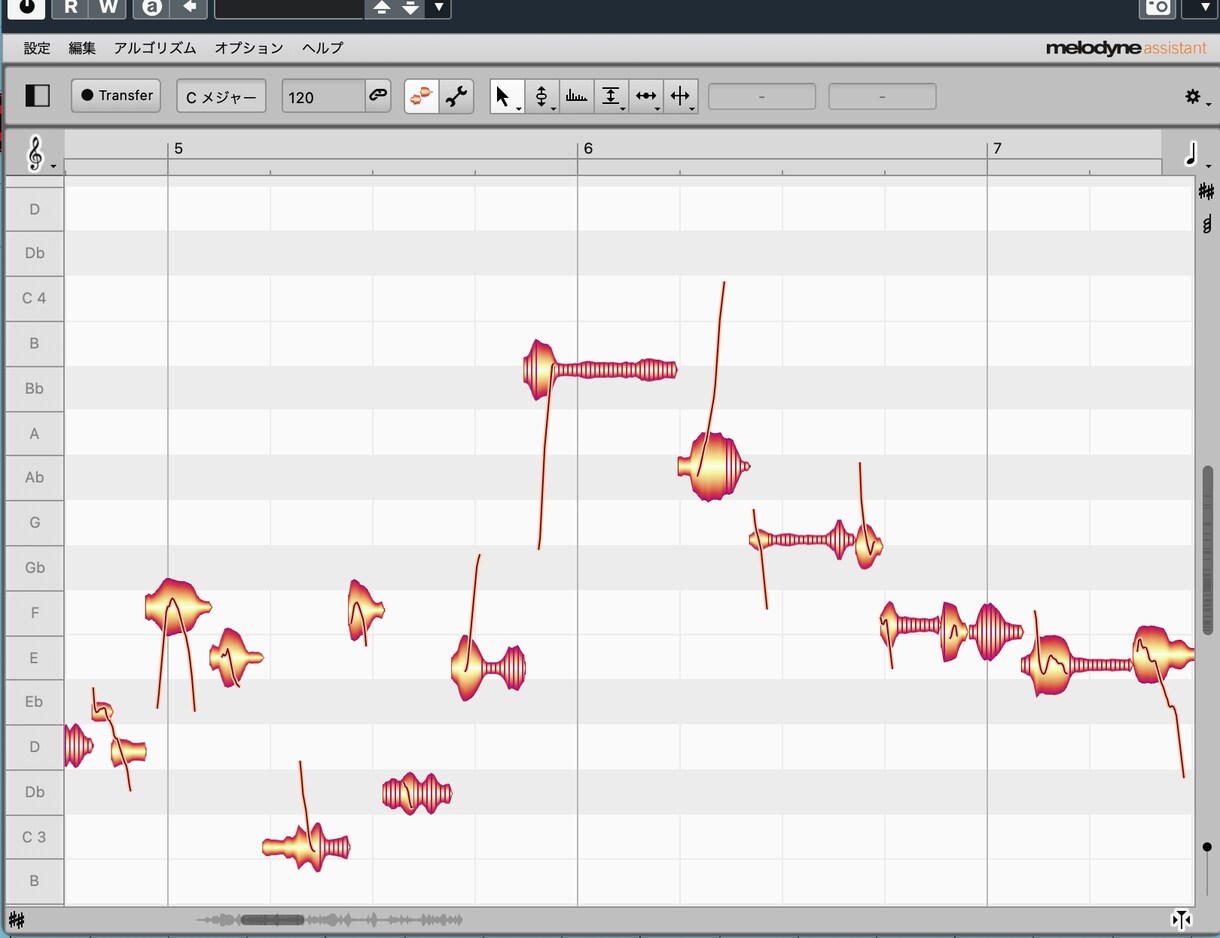Image resolution: width=1220 pixels, height=938 pixels.
Task: Click the top-right pitch grid hash icon
Action: tap(1207, 192)
